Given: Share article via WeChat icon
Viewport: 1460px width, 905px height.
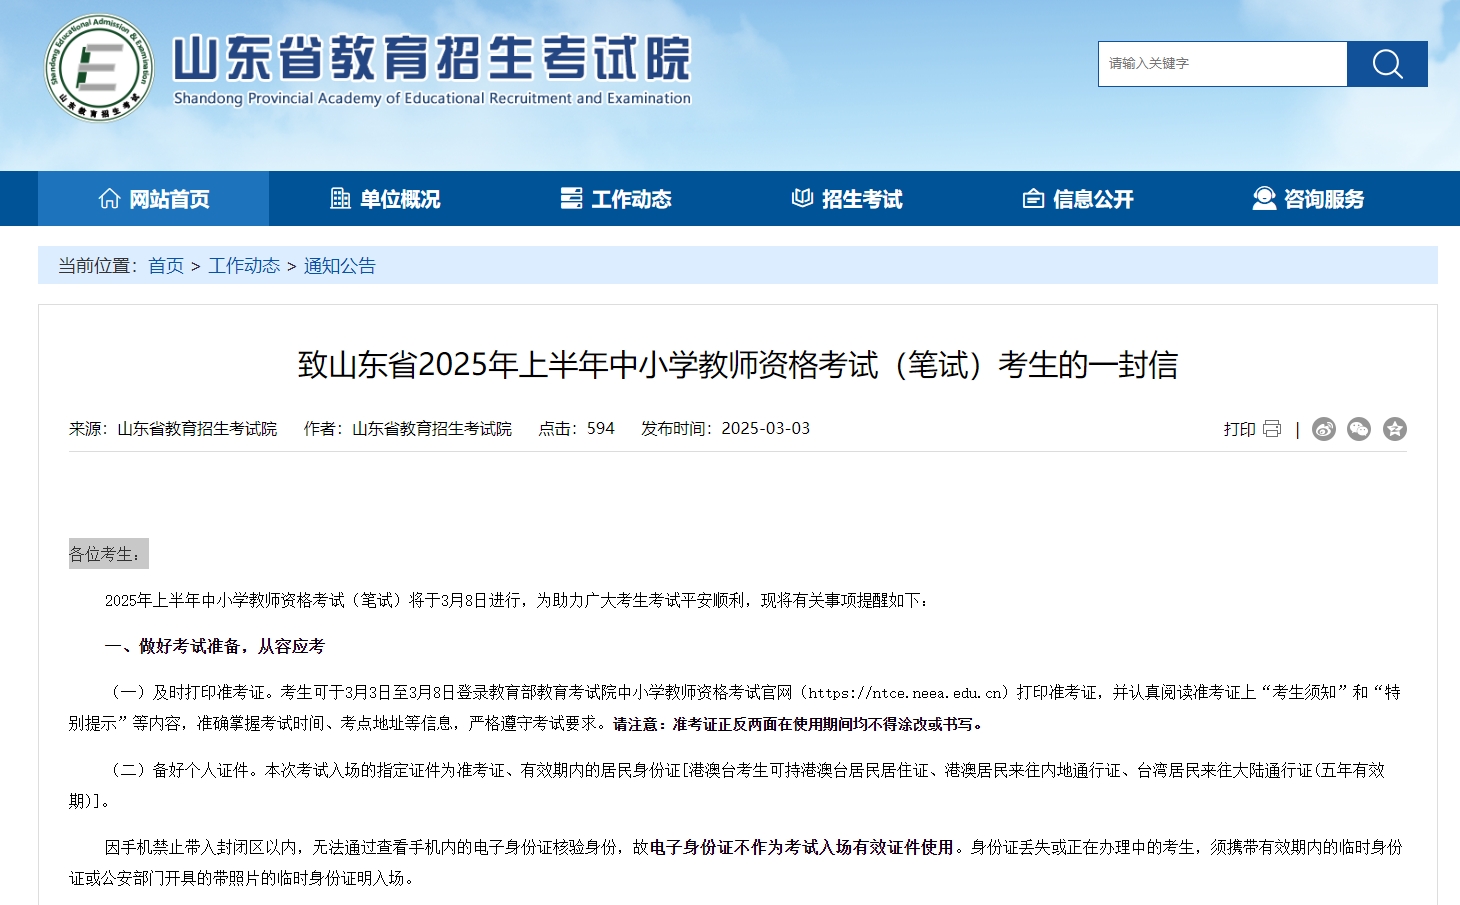Looking at the screenshot, I should (x=1359, y=429).
